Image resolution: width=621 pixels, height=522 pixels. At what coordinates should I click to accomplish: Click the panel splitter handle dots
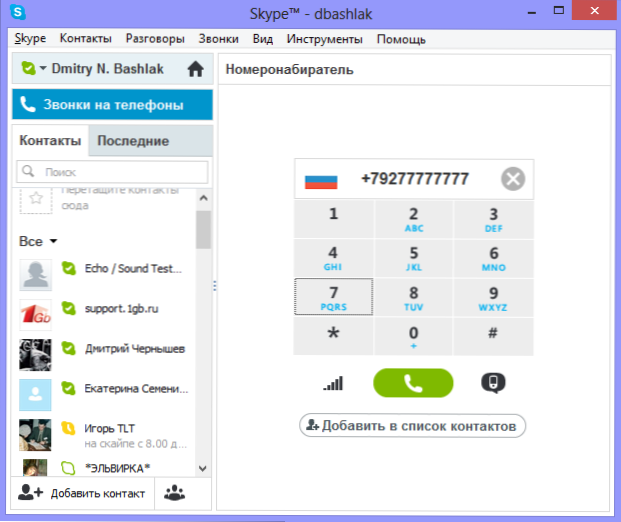coord(215,286)
